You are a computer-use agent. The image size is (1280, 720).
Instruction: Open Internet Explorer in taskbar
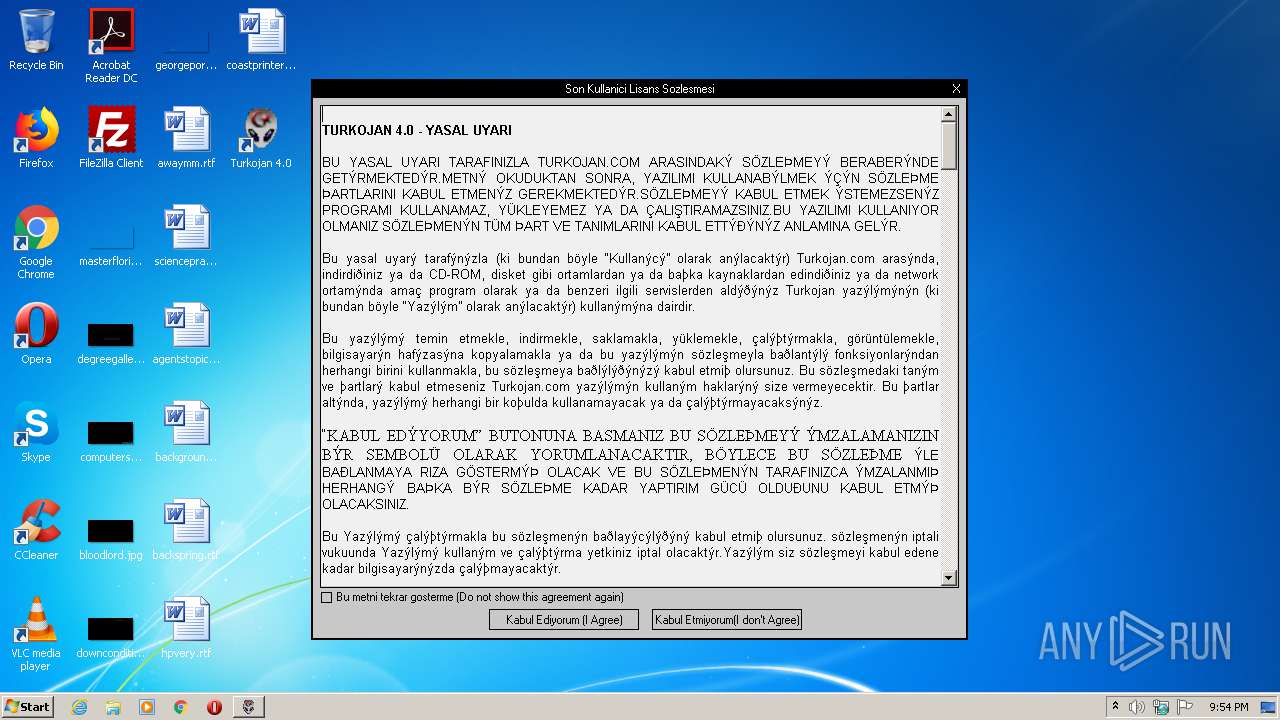coord(79,707)
